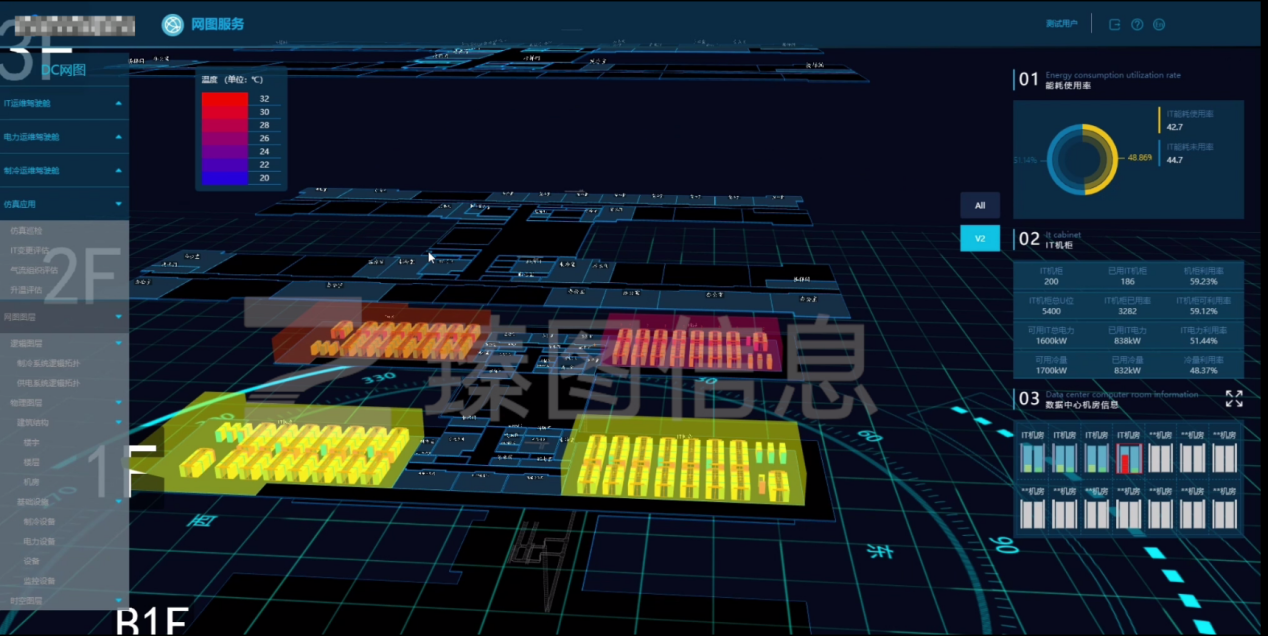This screenshot has width=1268, height=636.
Task: Select 机房 under 建筑结构
Action: 31,482
